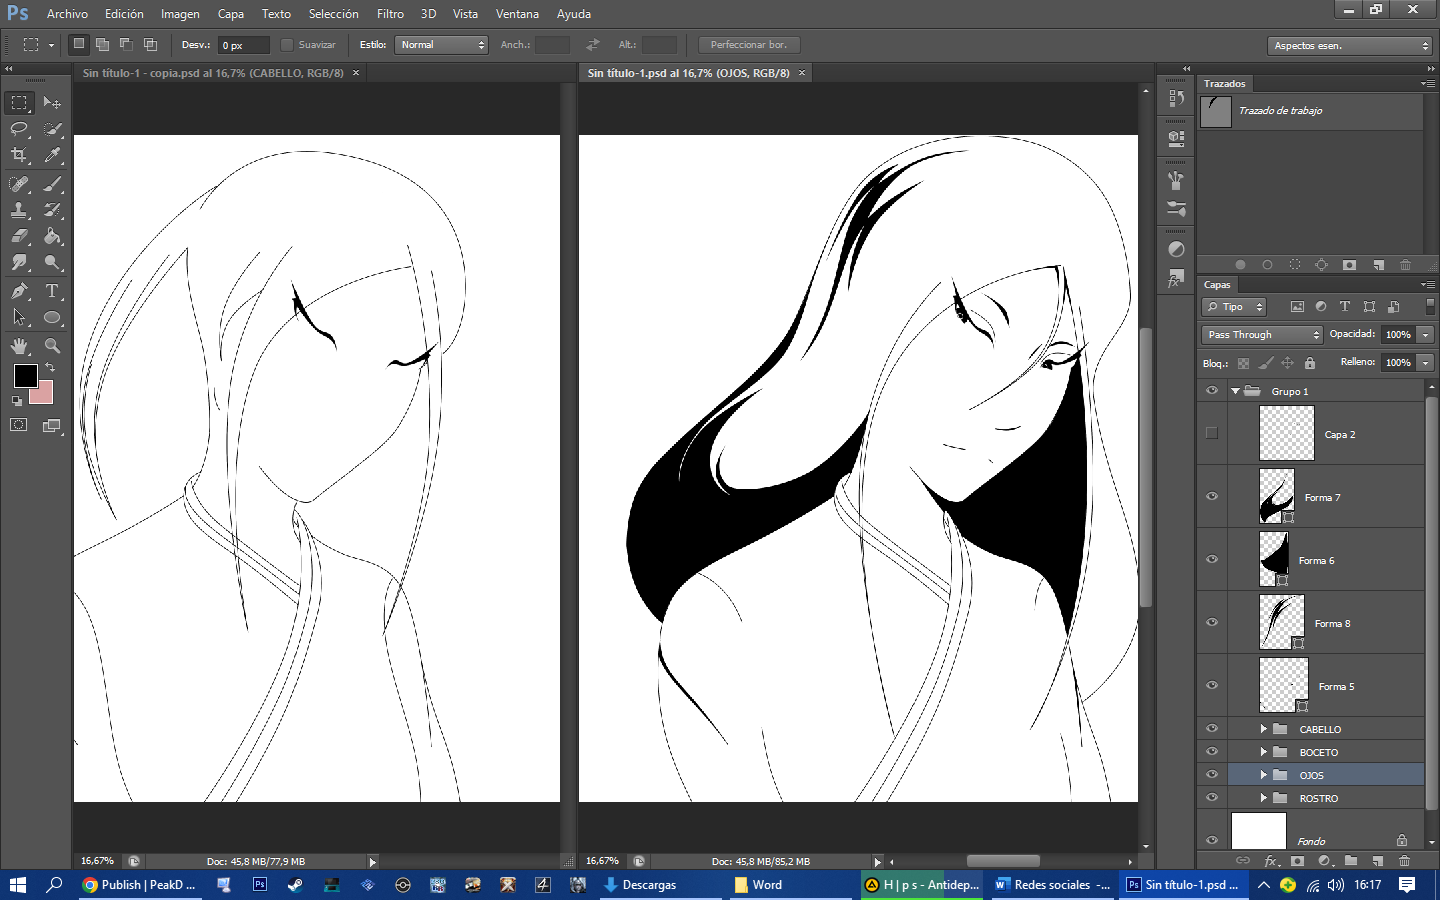Swap foreground and background colors
This screenshot has width=1440, height=900.
[x=50, y=368]
